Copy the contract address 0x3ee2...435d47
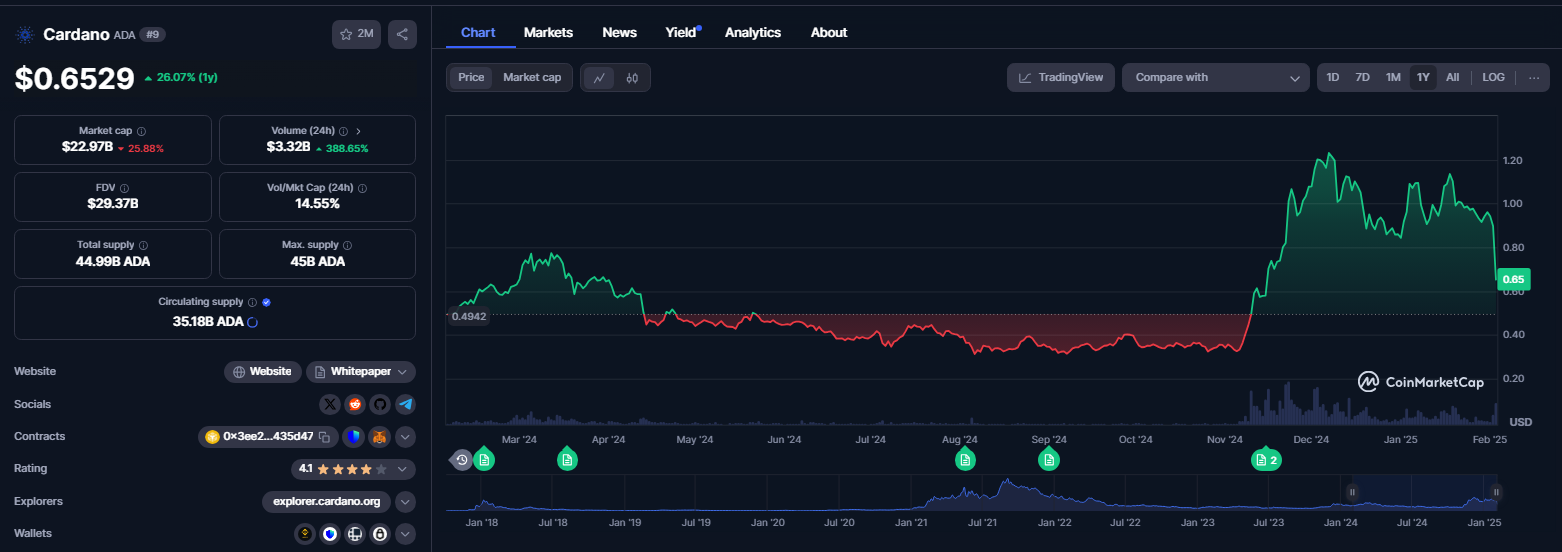The image size is (1562, 552). point(324,437)
